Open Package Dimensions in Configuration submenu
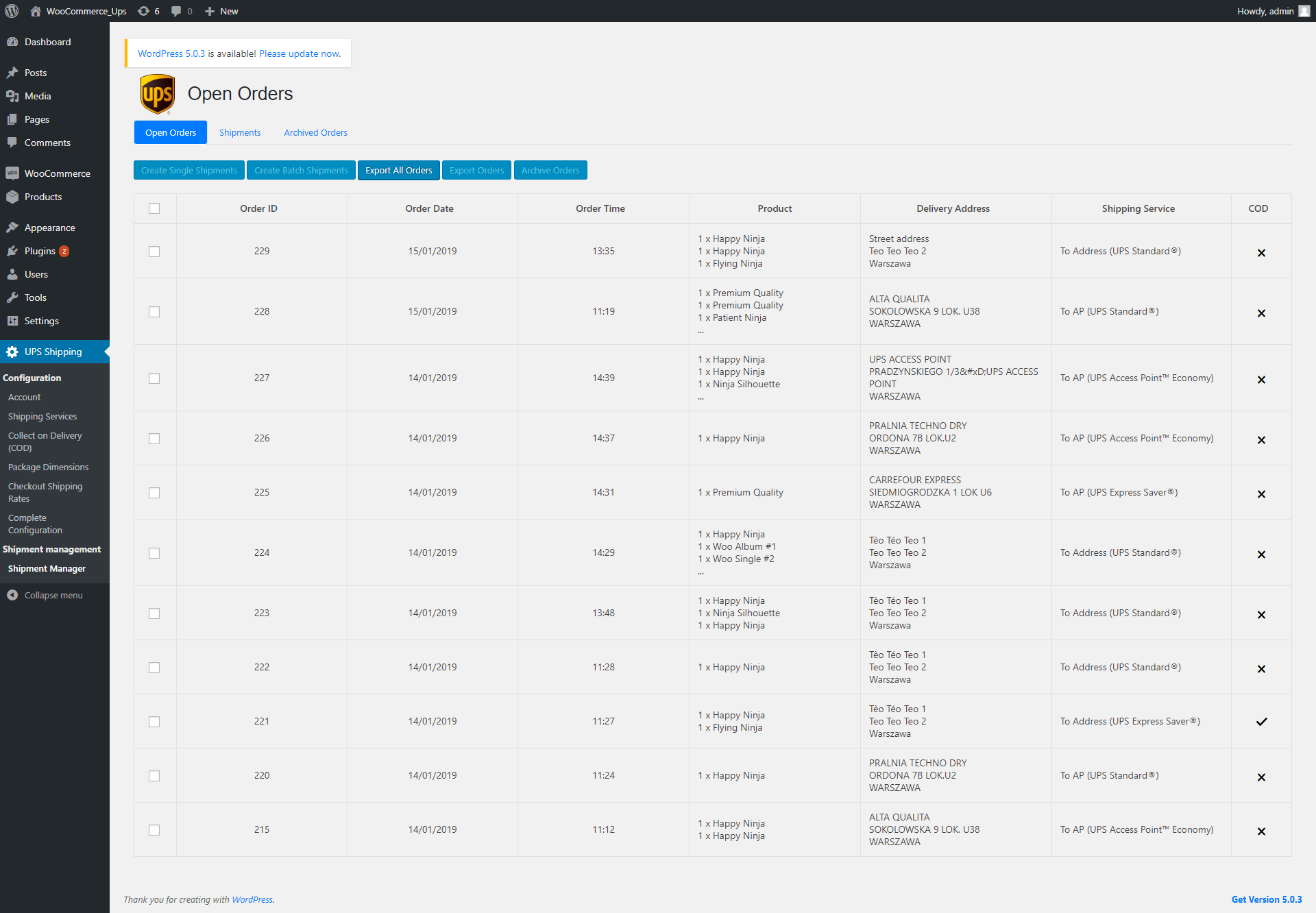 (48, 467)
